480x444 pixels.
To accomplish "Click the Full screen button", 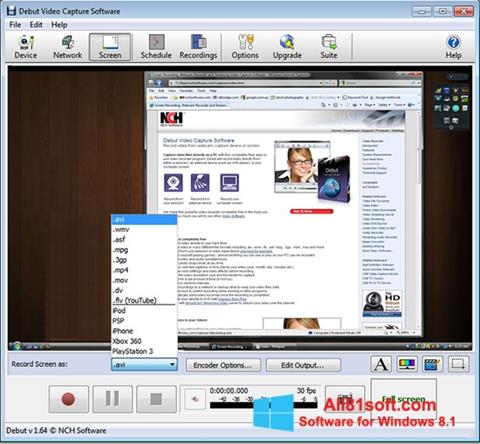I will pyautogui.click(x=403, y=399).
